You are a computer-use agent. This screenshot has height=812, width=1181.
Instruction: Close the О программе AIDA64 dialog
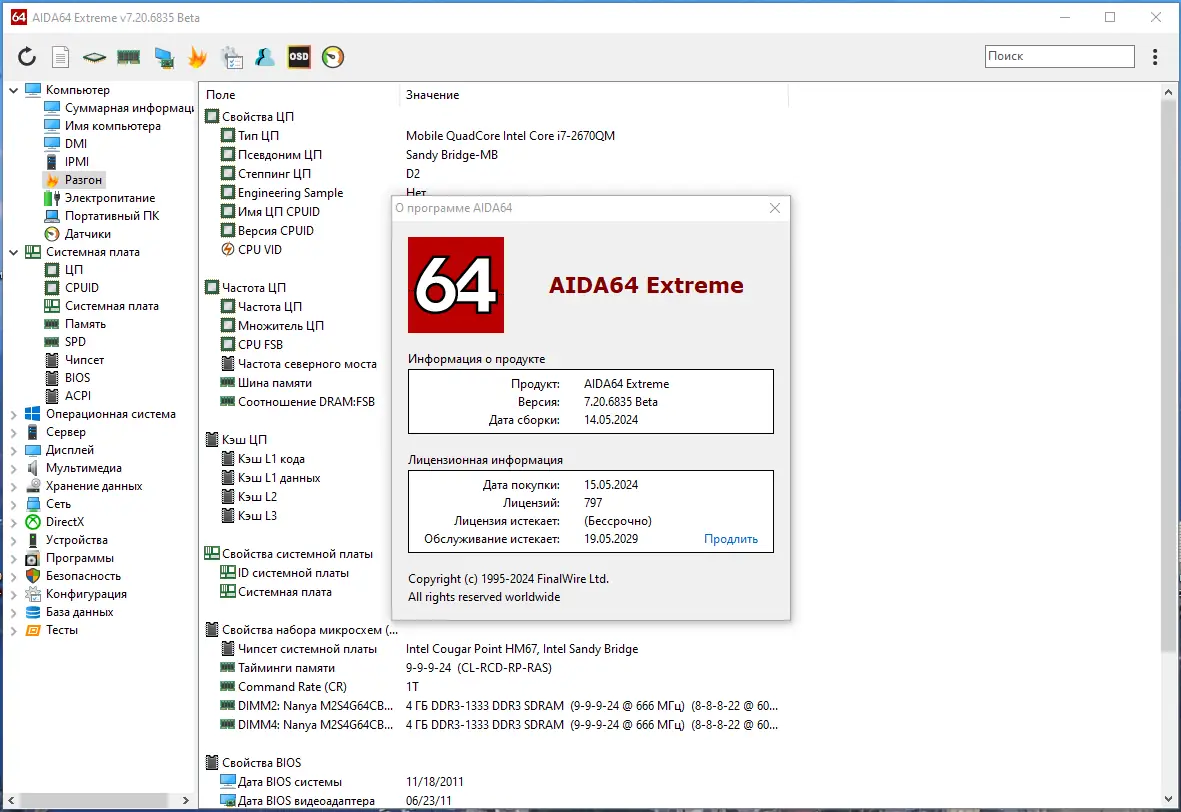tap(774, 208)
